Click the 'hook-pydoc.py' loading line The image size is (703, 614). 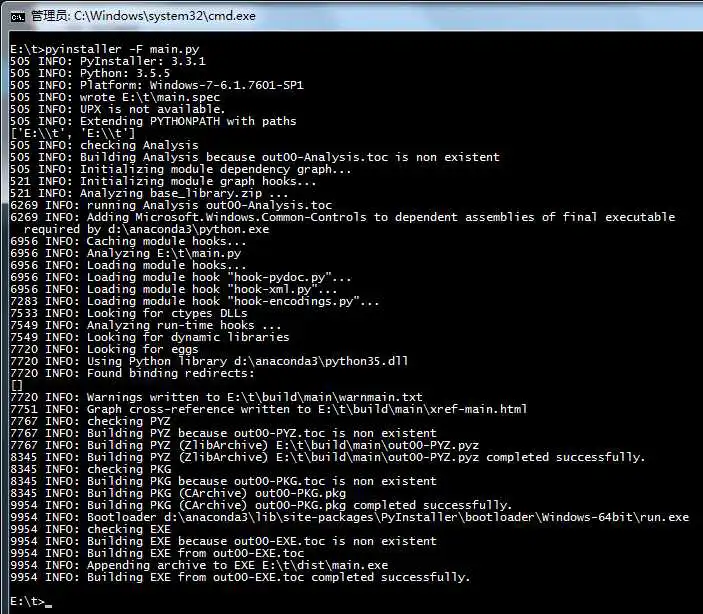pyautogui.click(x=181, y=278)
